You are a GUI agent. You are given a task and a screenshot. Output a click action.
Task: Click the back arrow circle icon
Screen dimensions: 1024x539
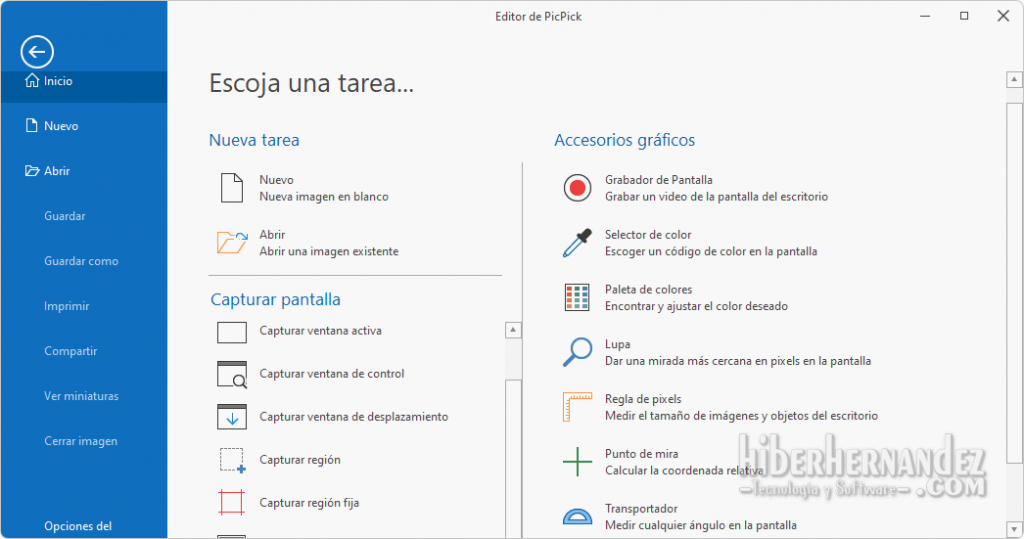(37, 52)
